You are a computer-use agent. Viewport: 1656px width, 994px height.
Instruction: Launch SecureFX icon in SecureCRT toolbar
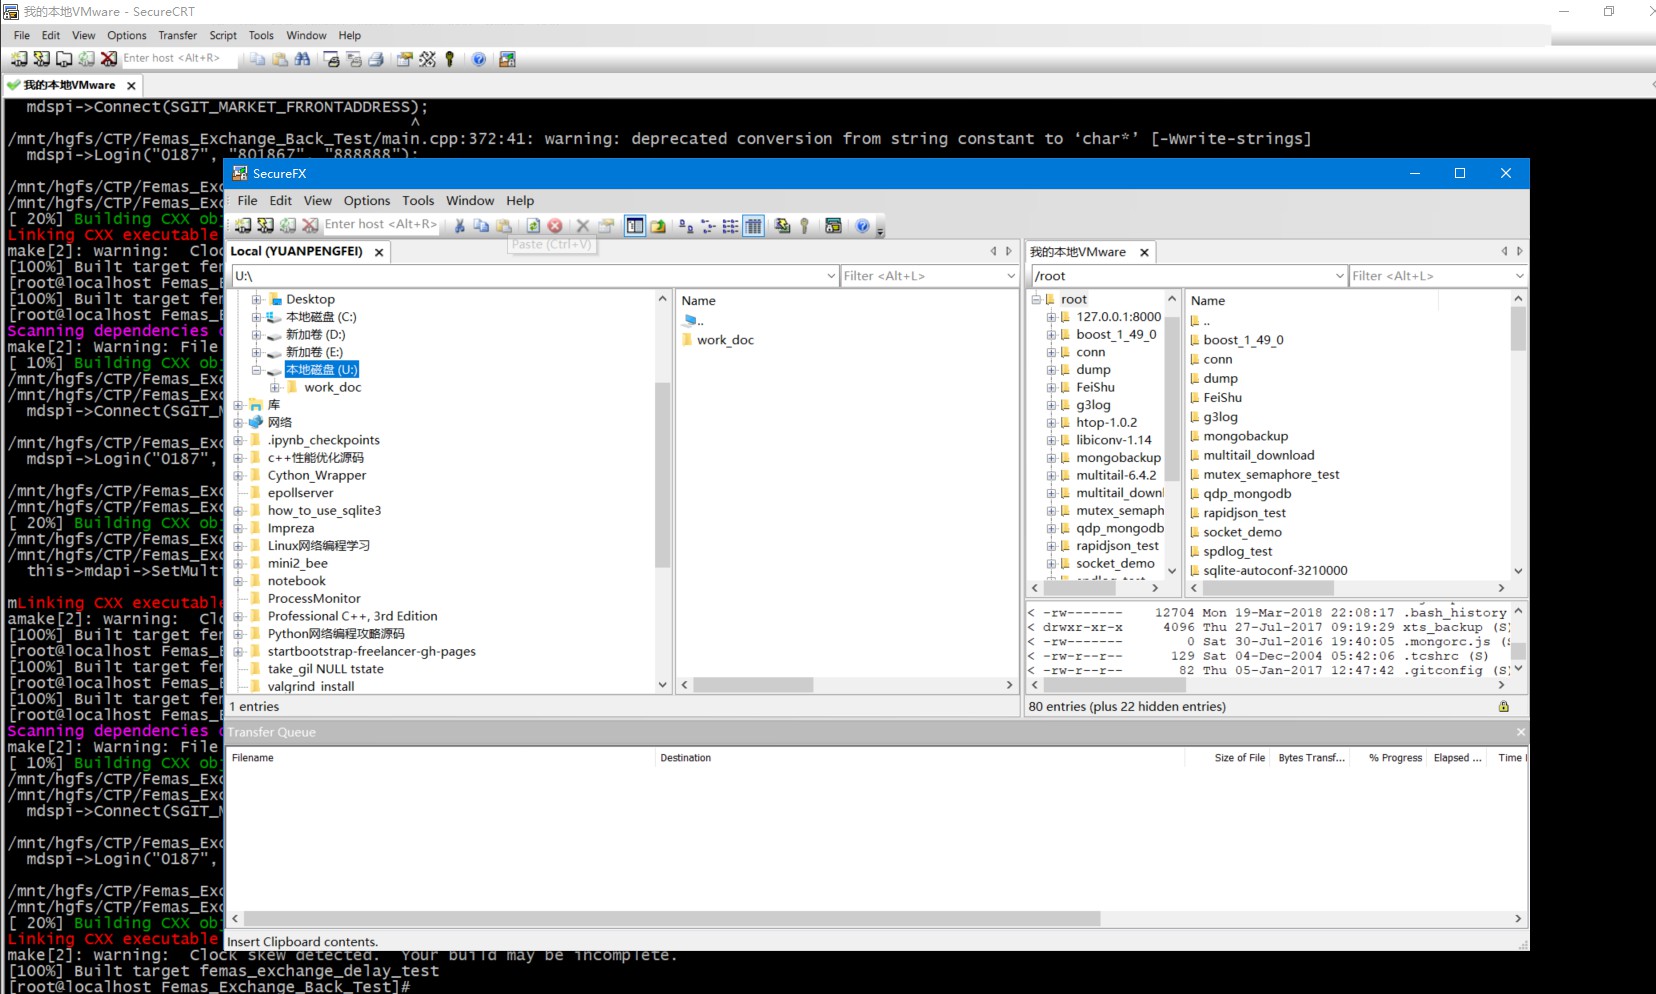507,59
